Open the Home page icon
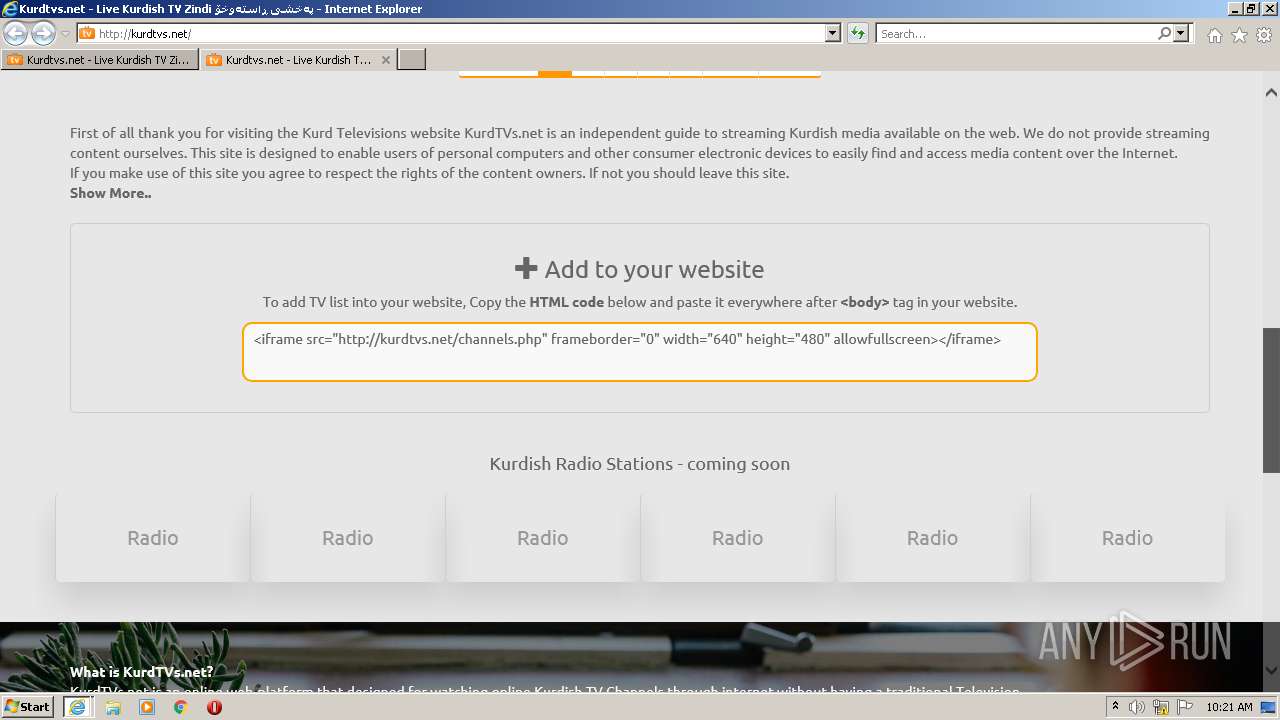This screenshot has width=1280, height=720. click(1214, 35)
